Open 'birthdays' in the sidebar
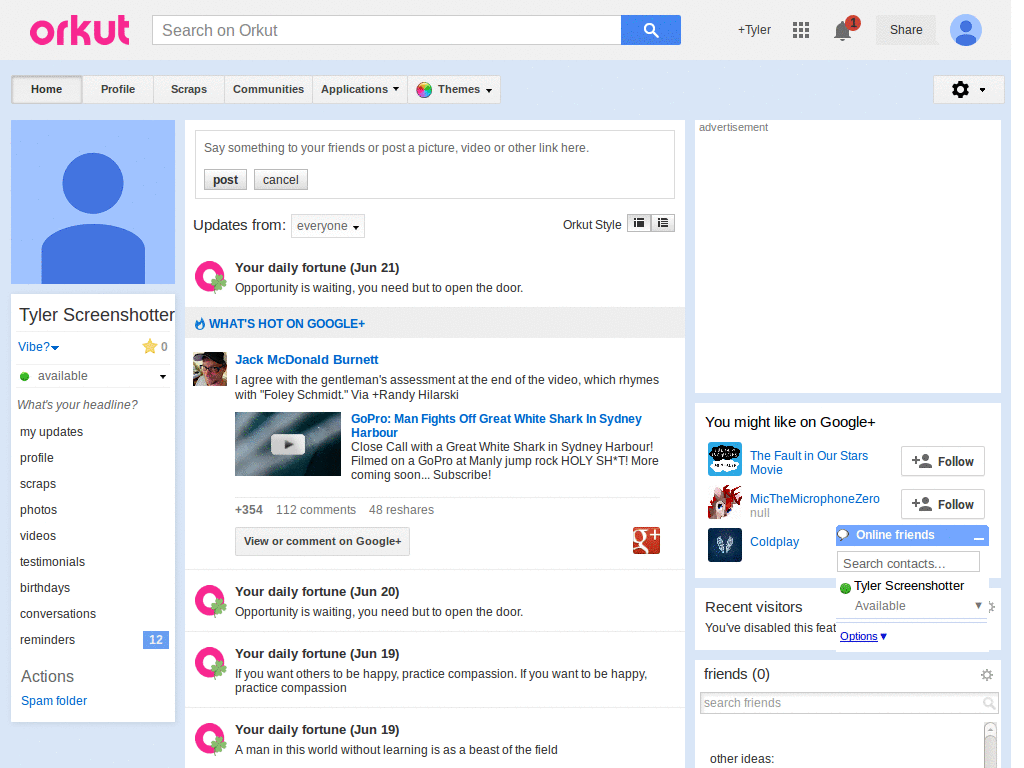1024x768 pixels. [45, 588]
